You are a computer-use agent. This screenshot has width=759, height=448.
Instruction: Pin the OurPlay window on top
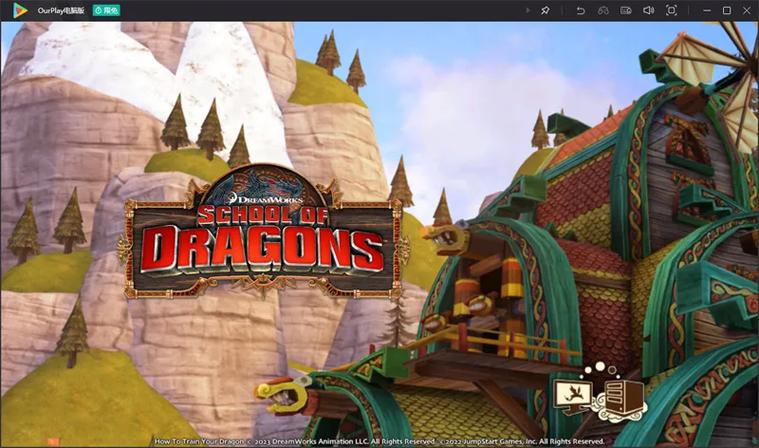545,10
